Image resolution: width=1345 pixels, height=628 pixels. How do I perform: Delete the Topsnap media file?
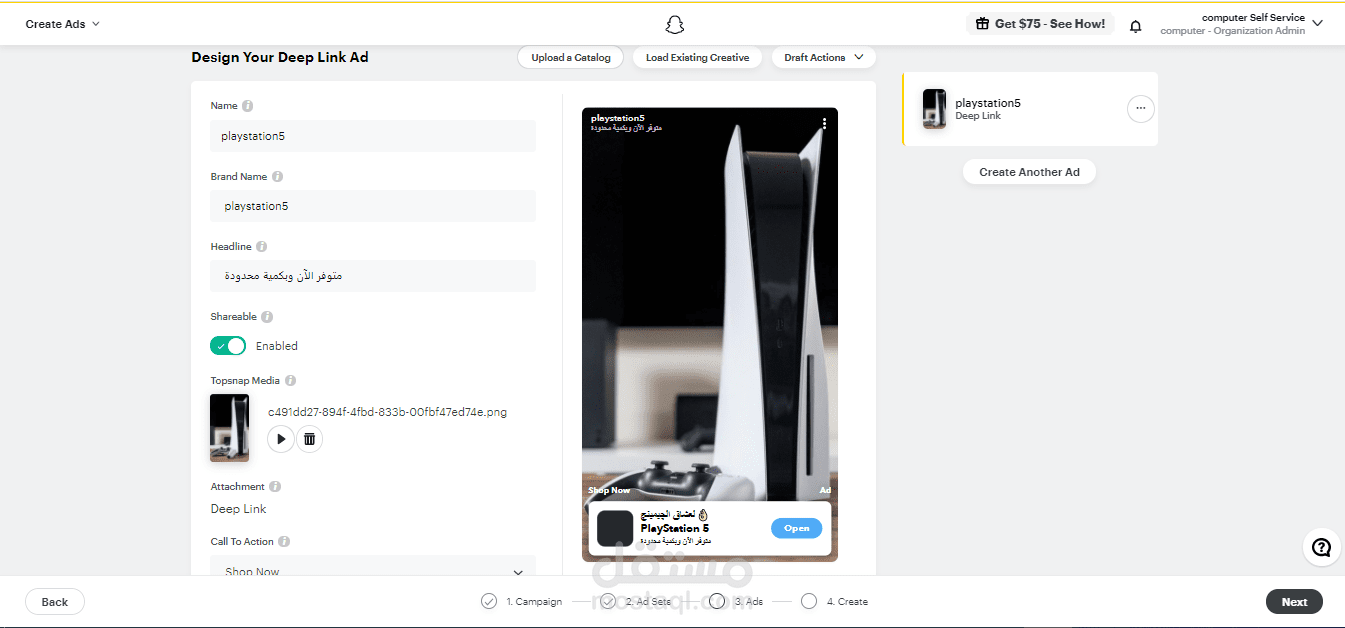[x=309, y=439]
